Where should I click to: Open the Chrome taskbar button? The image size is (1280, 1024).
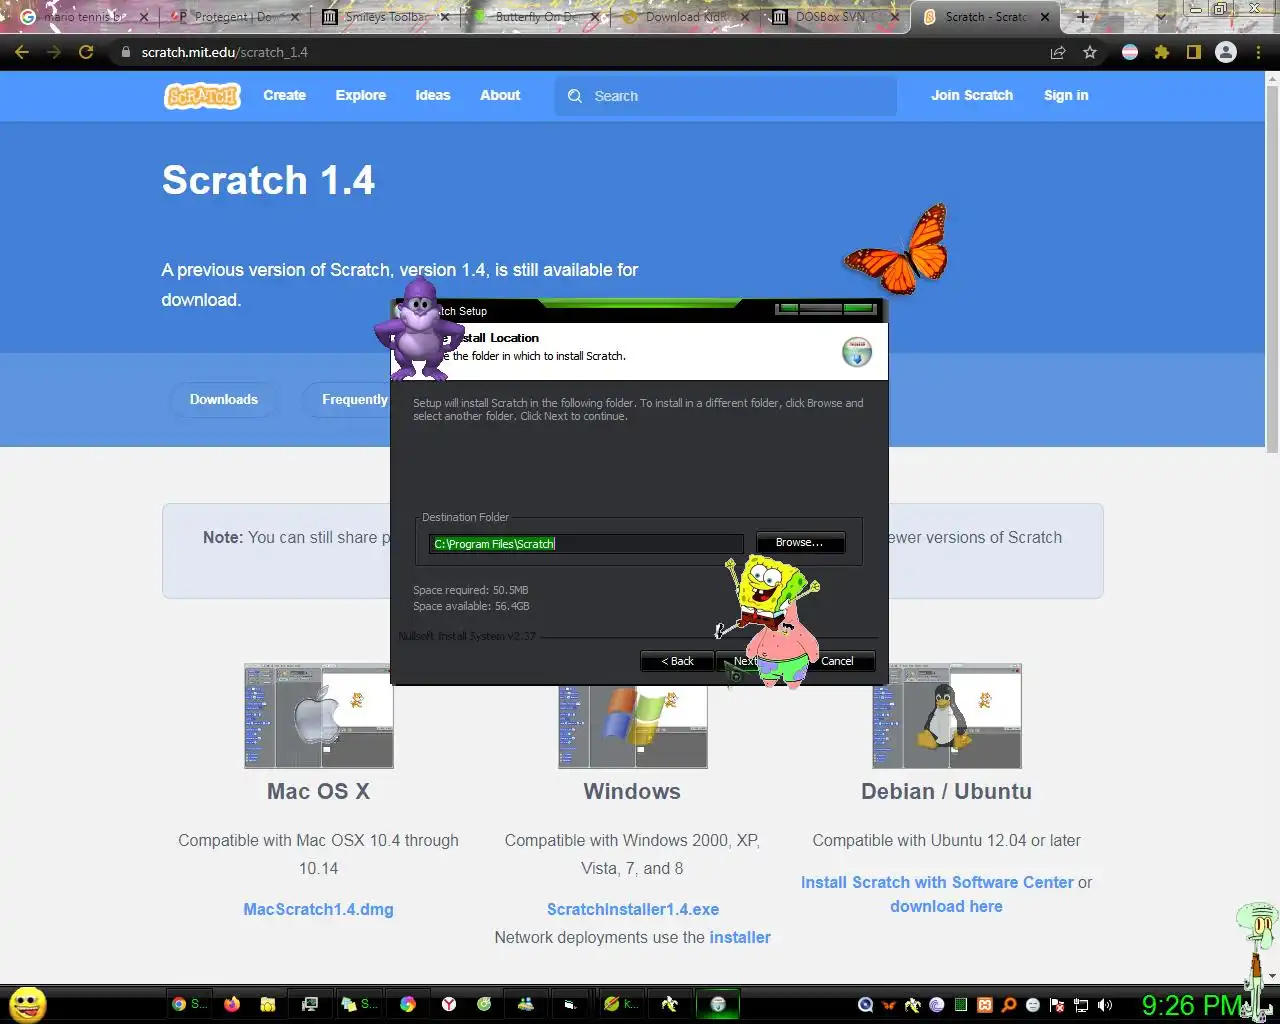pos(189,1004)
